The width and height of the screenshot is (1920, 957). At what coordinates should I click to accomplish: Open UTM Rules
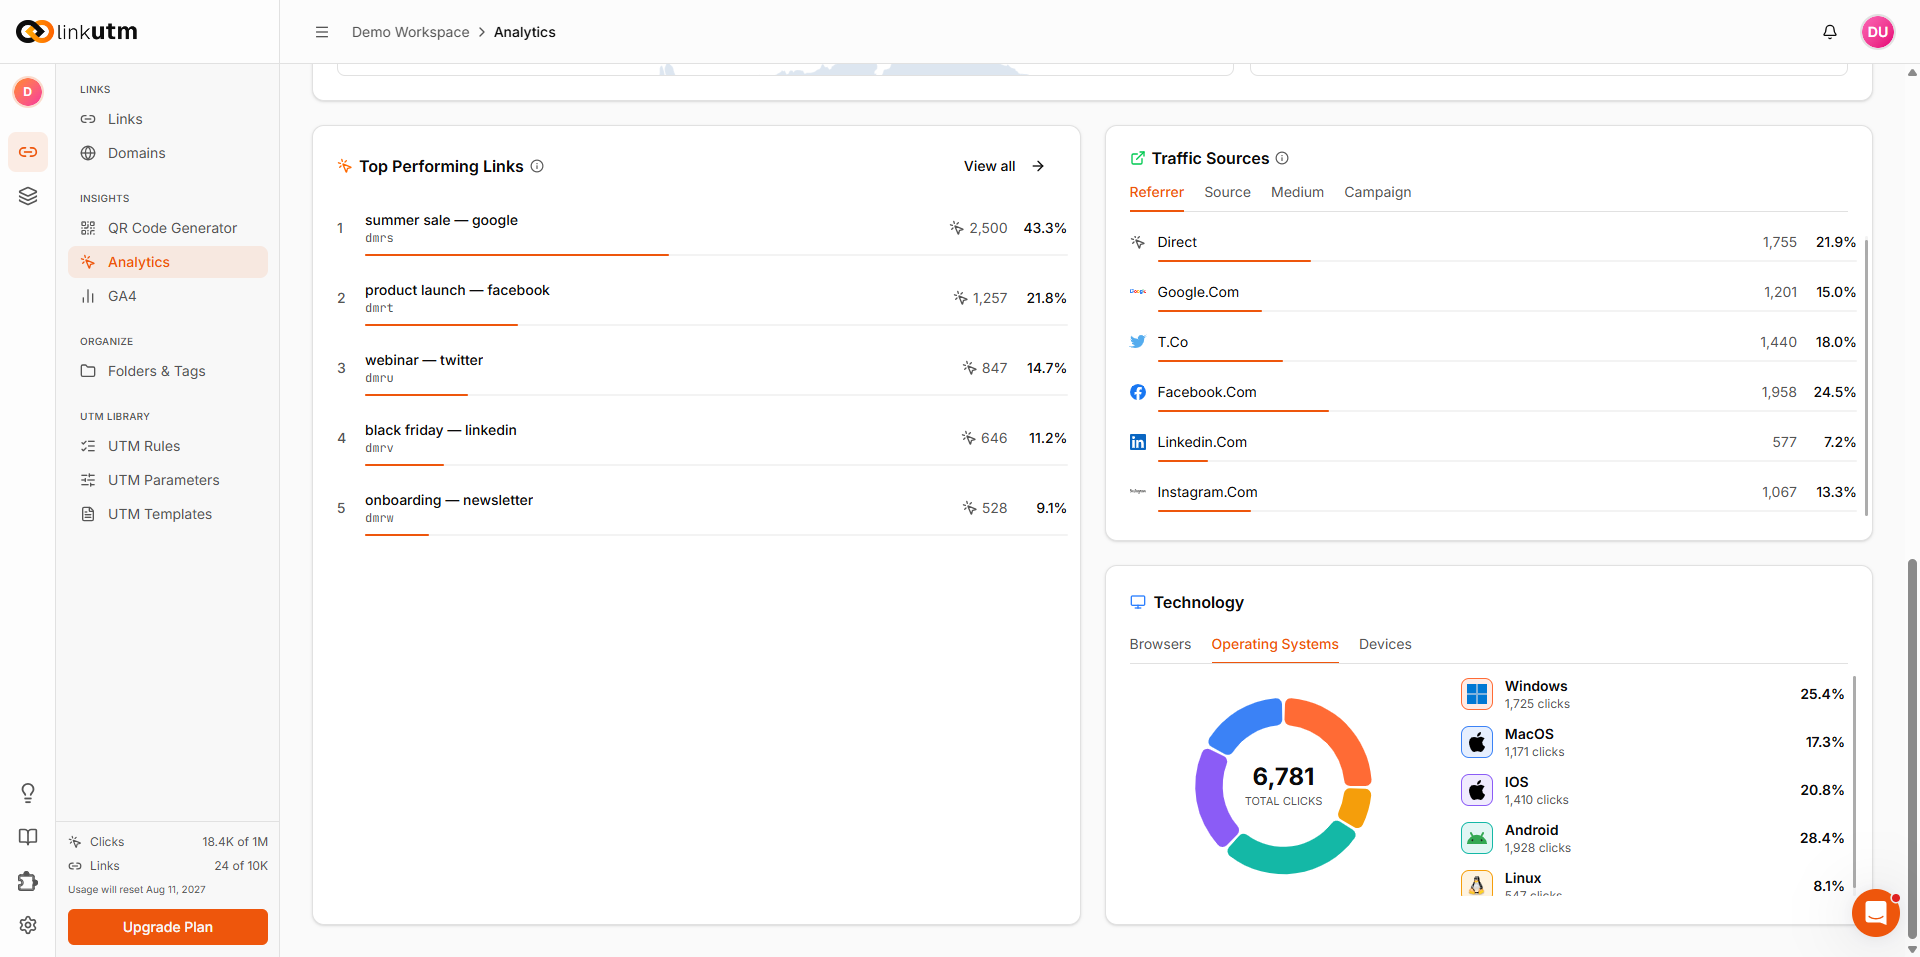pos(168,446)
